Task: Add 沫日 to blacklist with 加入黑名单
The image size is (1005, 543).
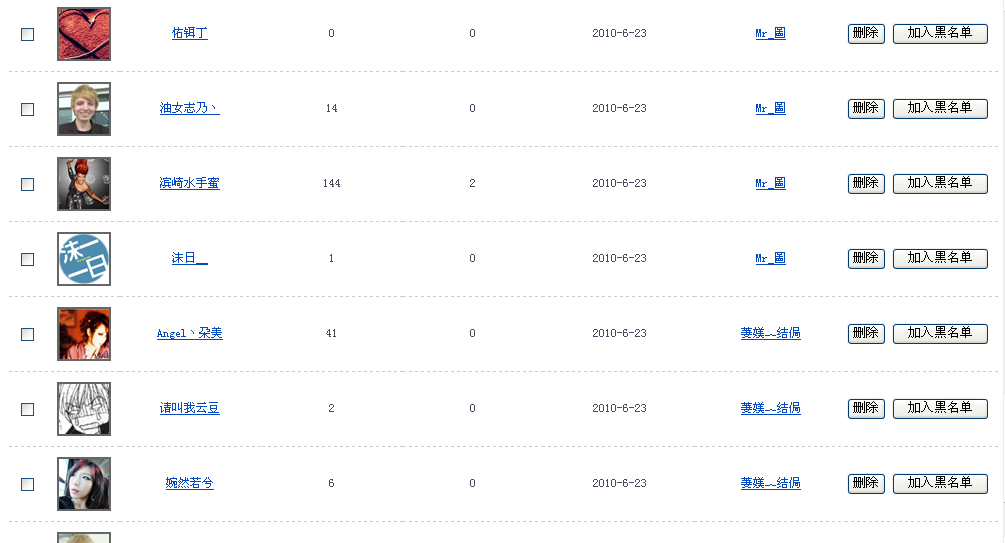Action: pos(939,258)
